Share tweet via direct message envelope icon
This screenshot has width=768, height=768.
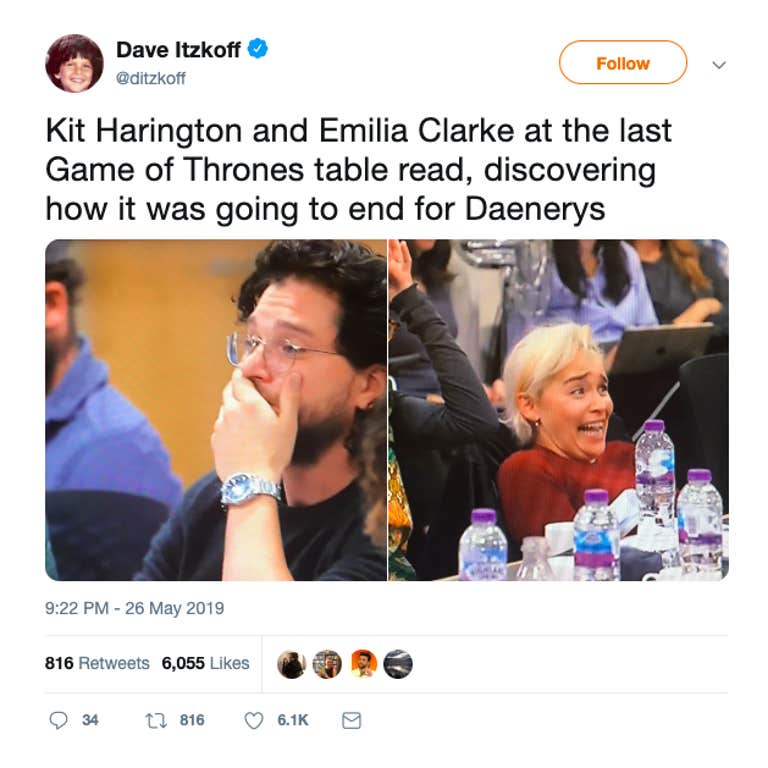pyautogui.click(x=351, y=720)
